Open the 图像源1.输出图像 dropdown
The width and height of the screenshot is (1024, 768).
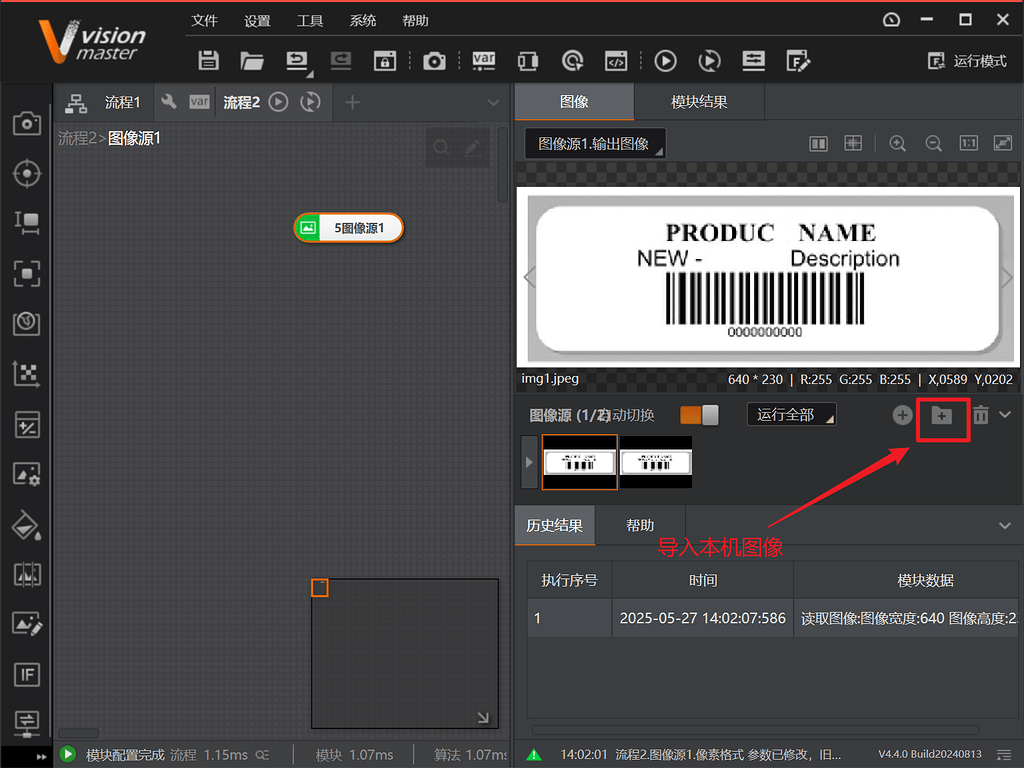click(x=596, y=143)
